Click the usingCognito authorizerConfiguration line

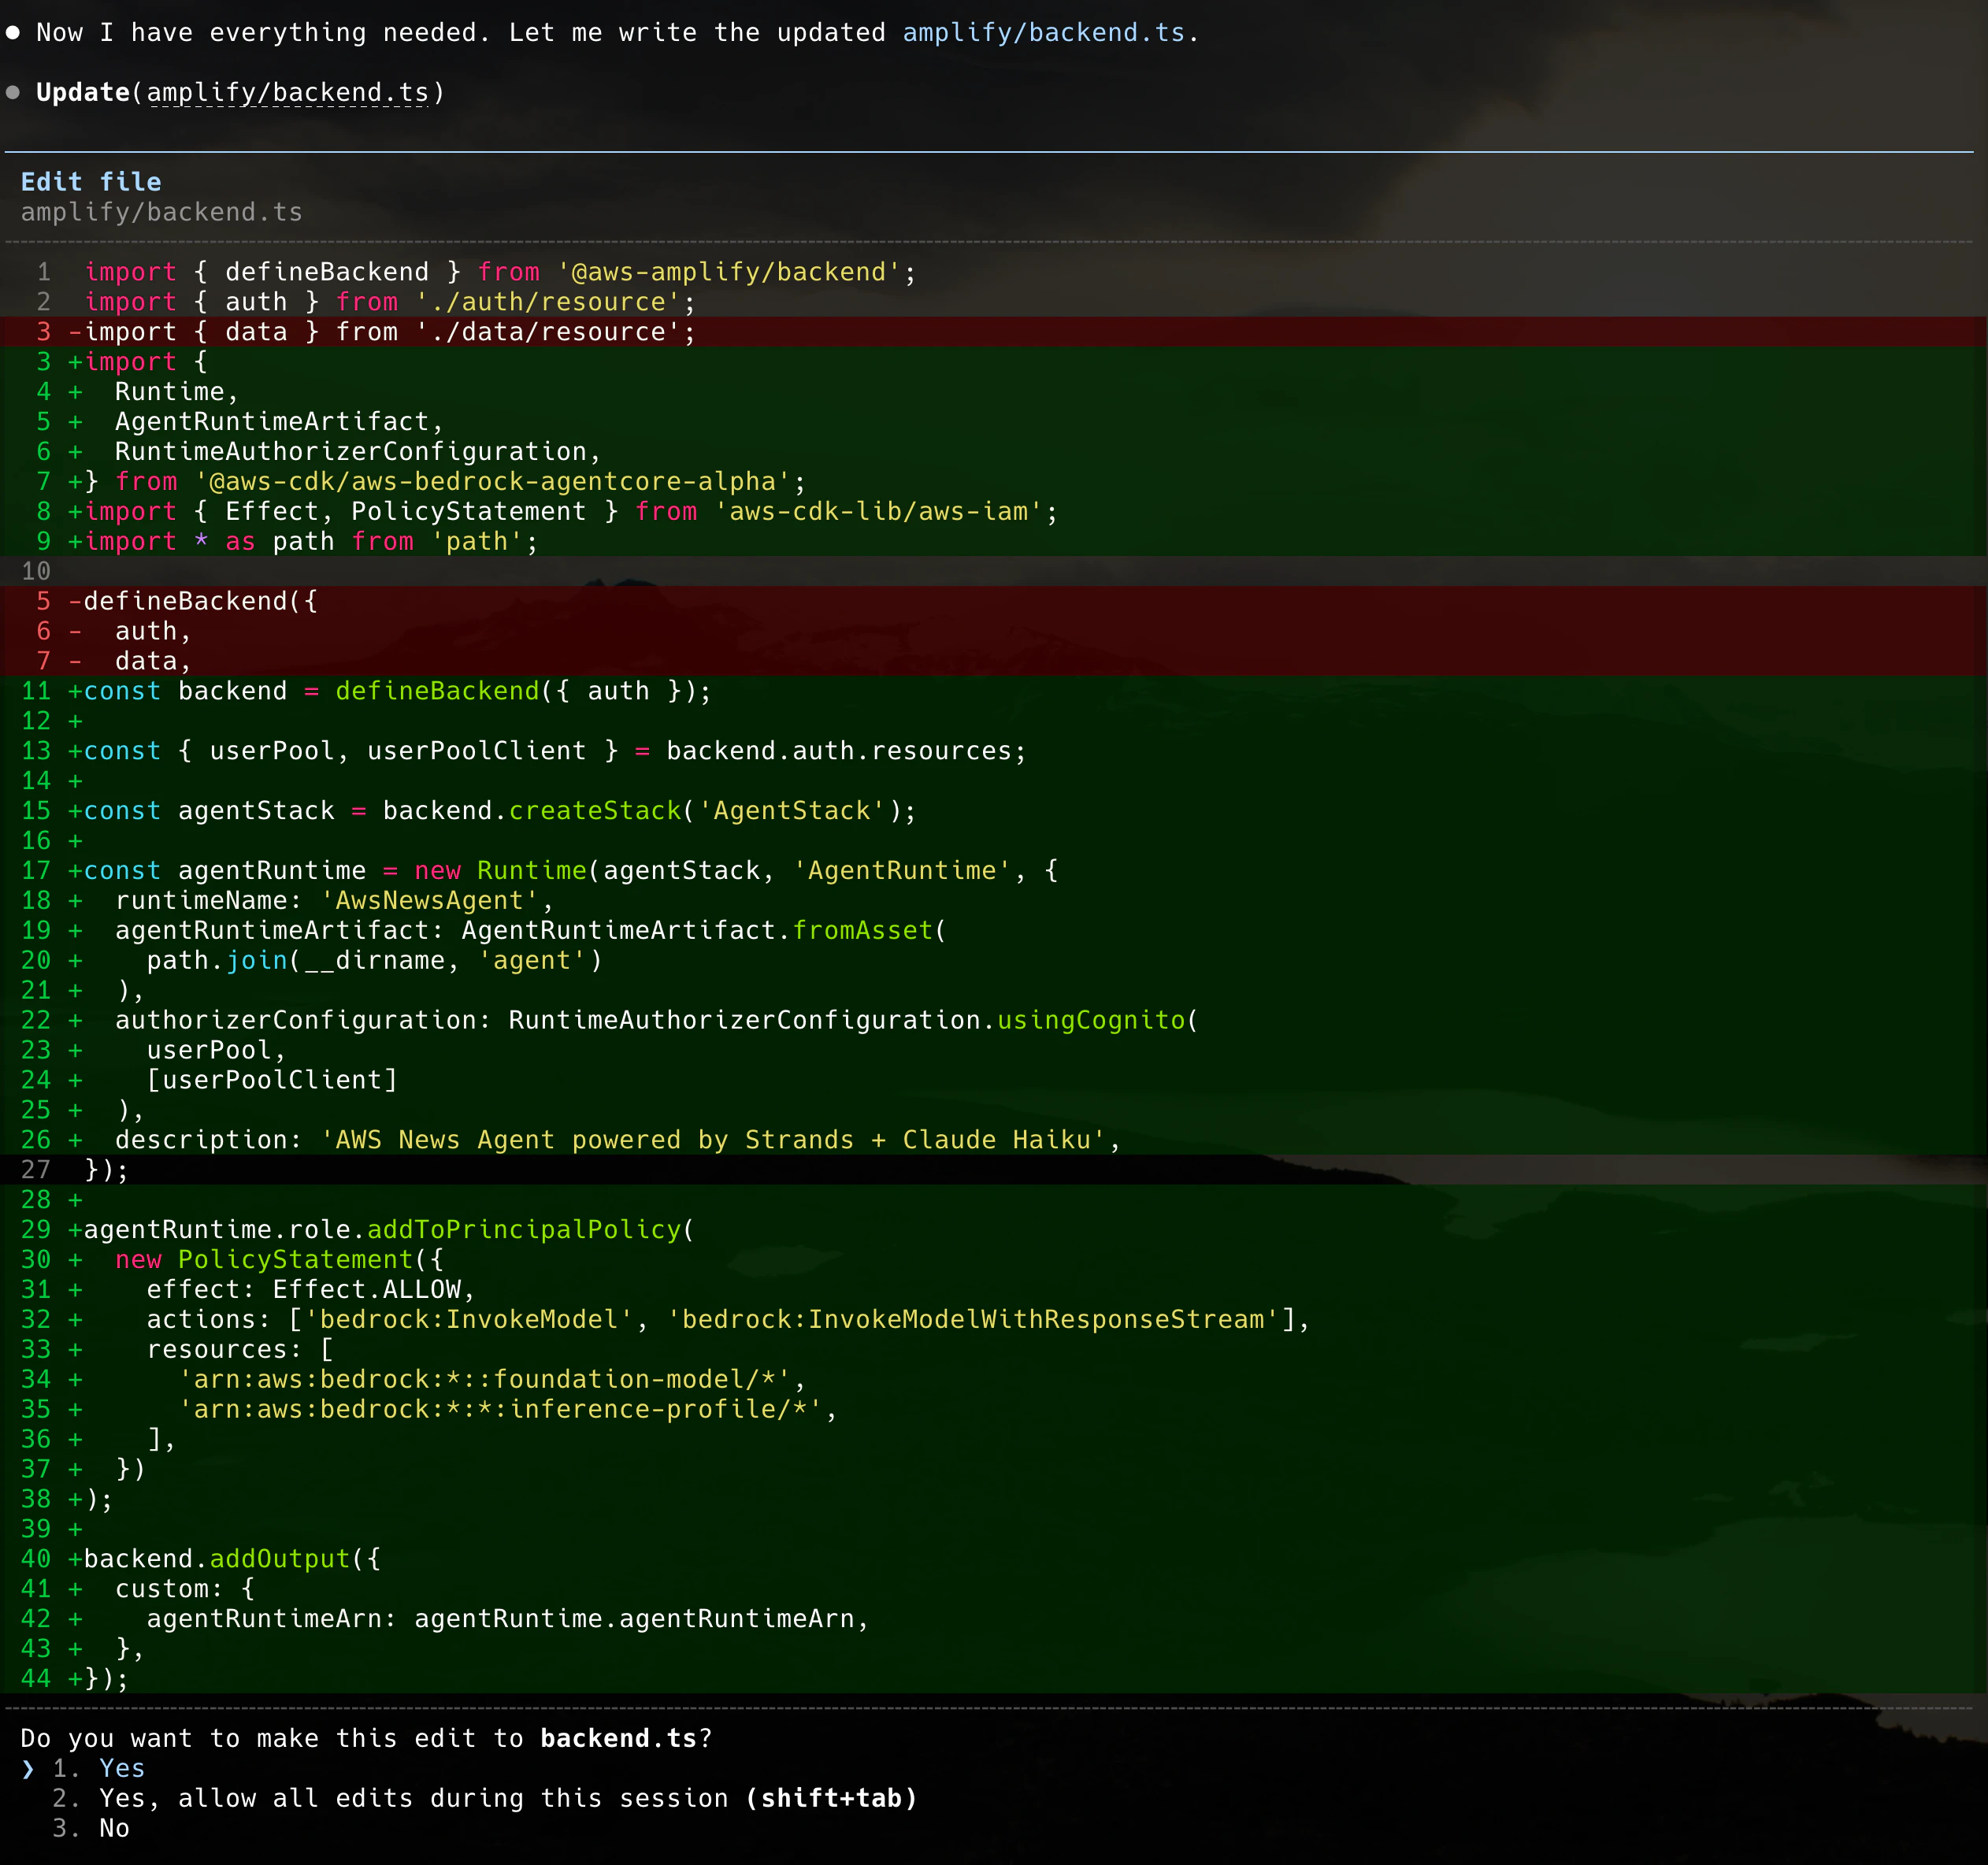click(994, 1020)
